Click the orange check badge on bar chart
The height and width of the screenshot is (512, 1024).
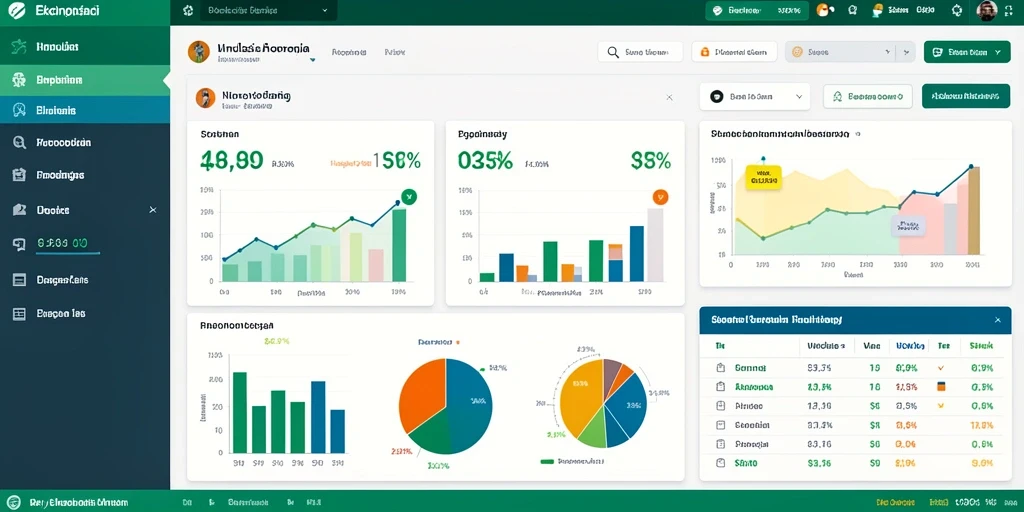click(x=660, y=197)
